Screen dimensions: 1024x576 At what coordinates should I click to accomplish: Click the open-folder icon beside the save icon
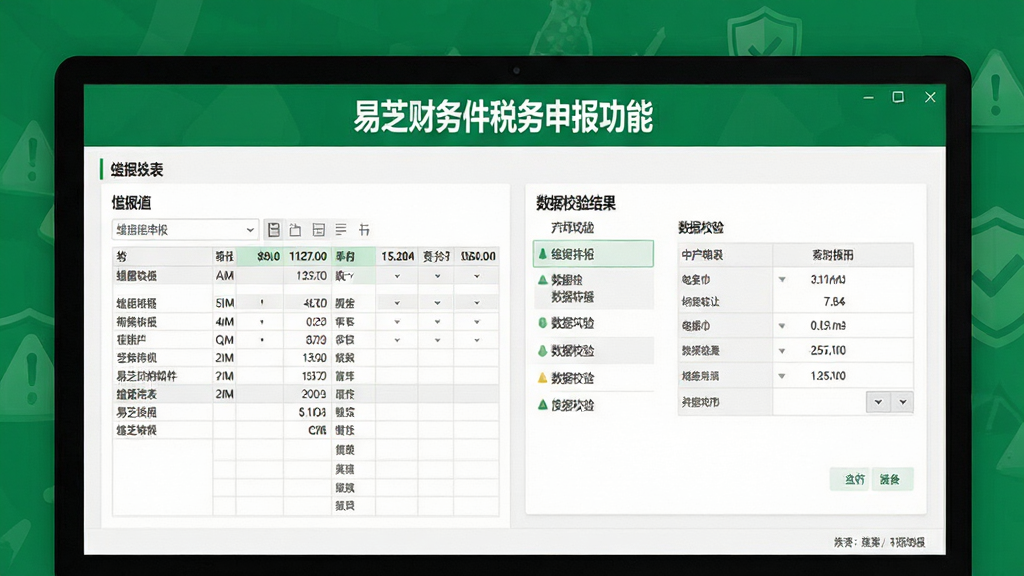(295, 230)
